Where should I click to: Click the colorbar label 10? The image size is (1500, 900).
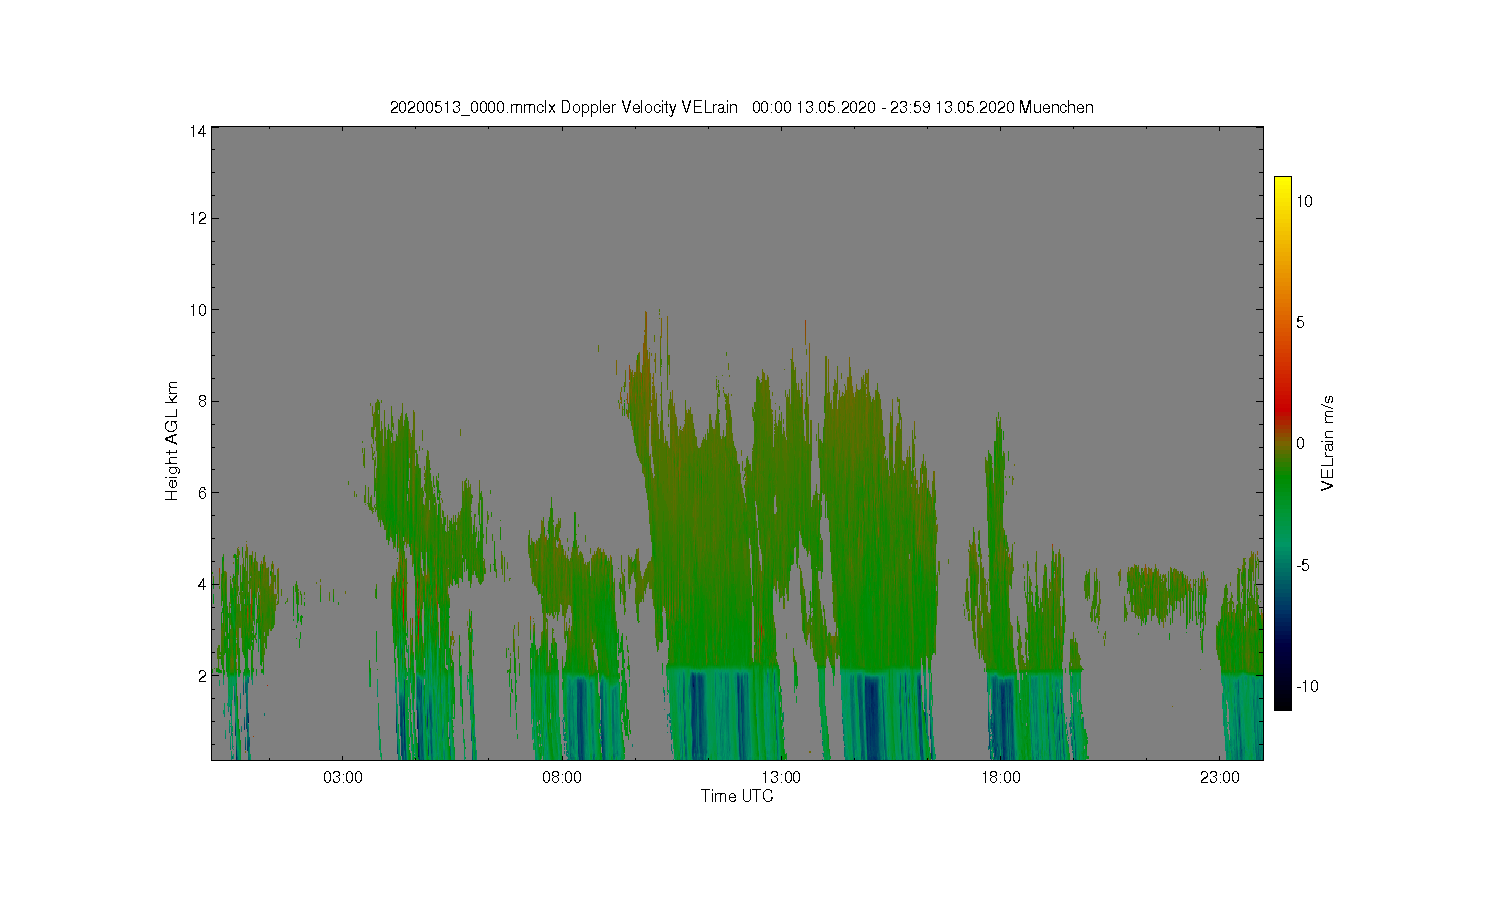coord(1305,201)
